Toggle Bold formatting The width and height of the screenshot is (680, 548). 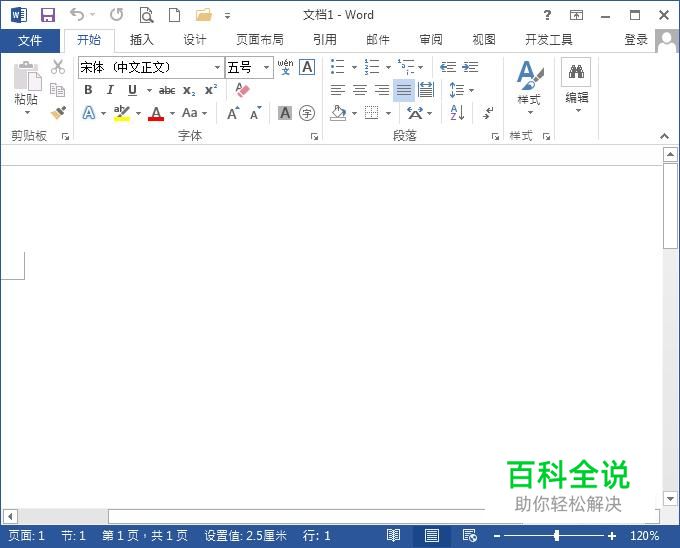pyautogui.click(x=88, y=90)
